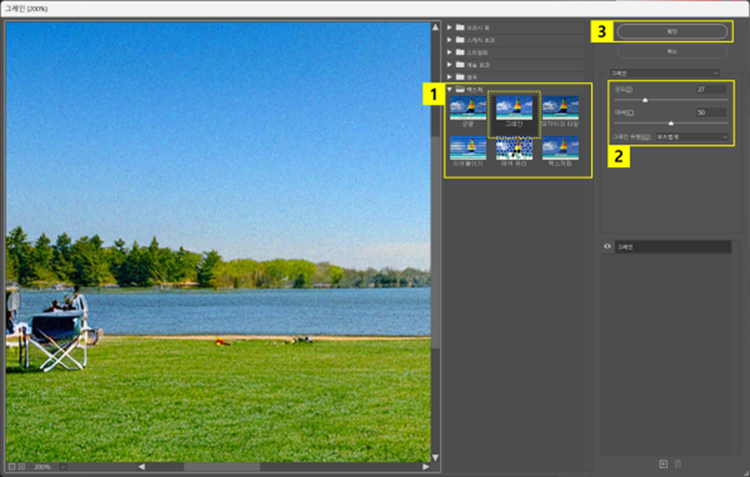Select the 채색 유리 (Stained Glass) thumbnail
Viewport: 750px width, 477px height.
click(x=514, y=148)
